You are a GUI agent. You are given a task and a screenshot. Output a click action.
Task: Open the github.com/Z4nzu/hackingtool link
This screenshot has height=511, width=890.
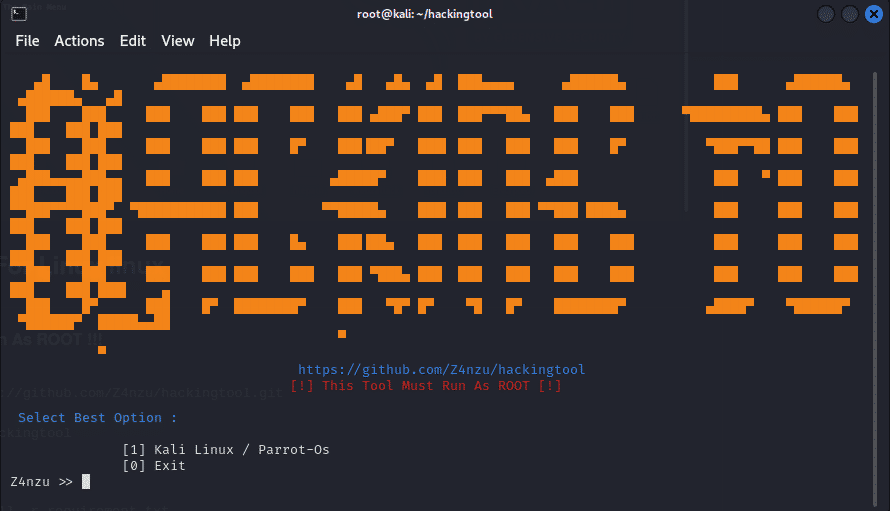(442, 370)
